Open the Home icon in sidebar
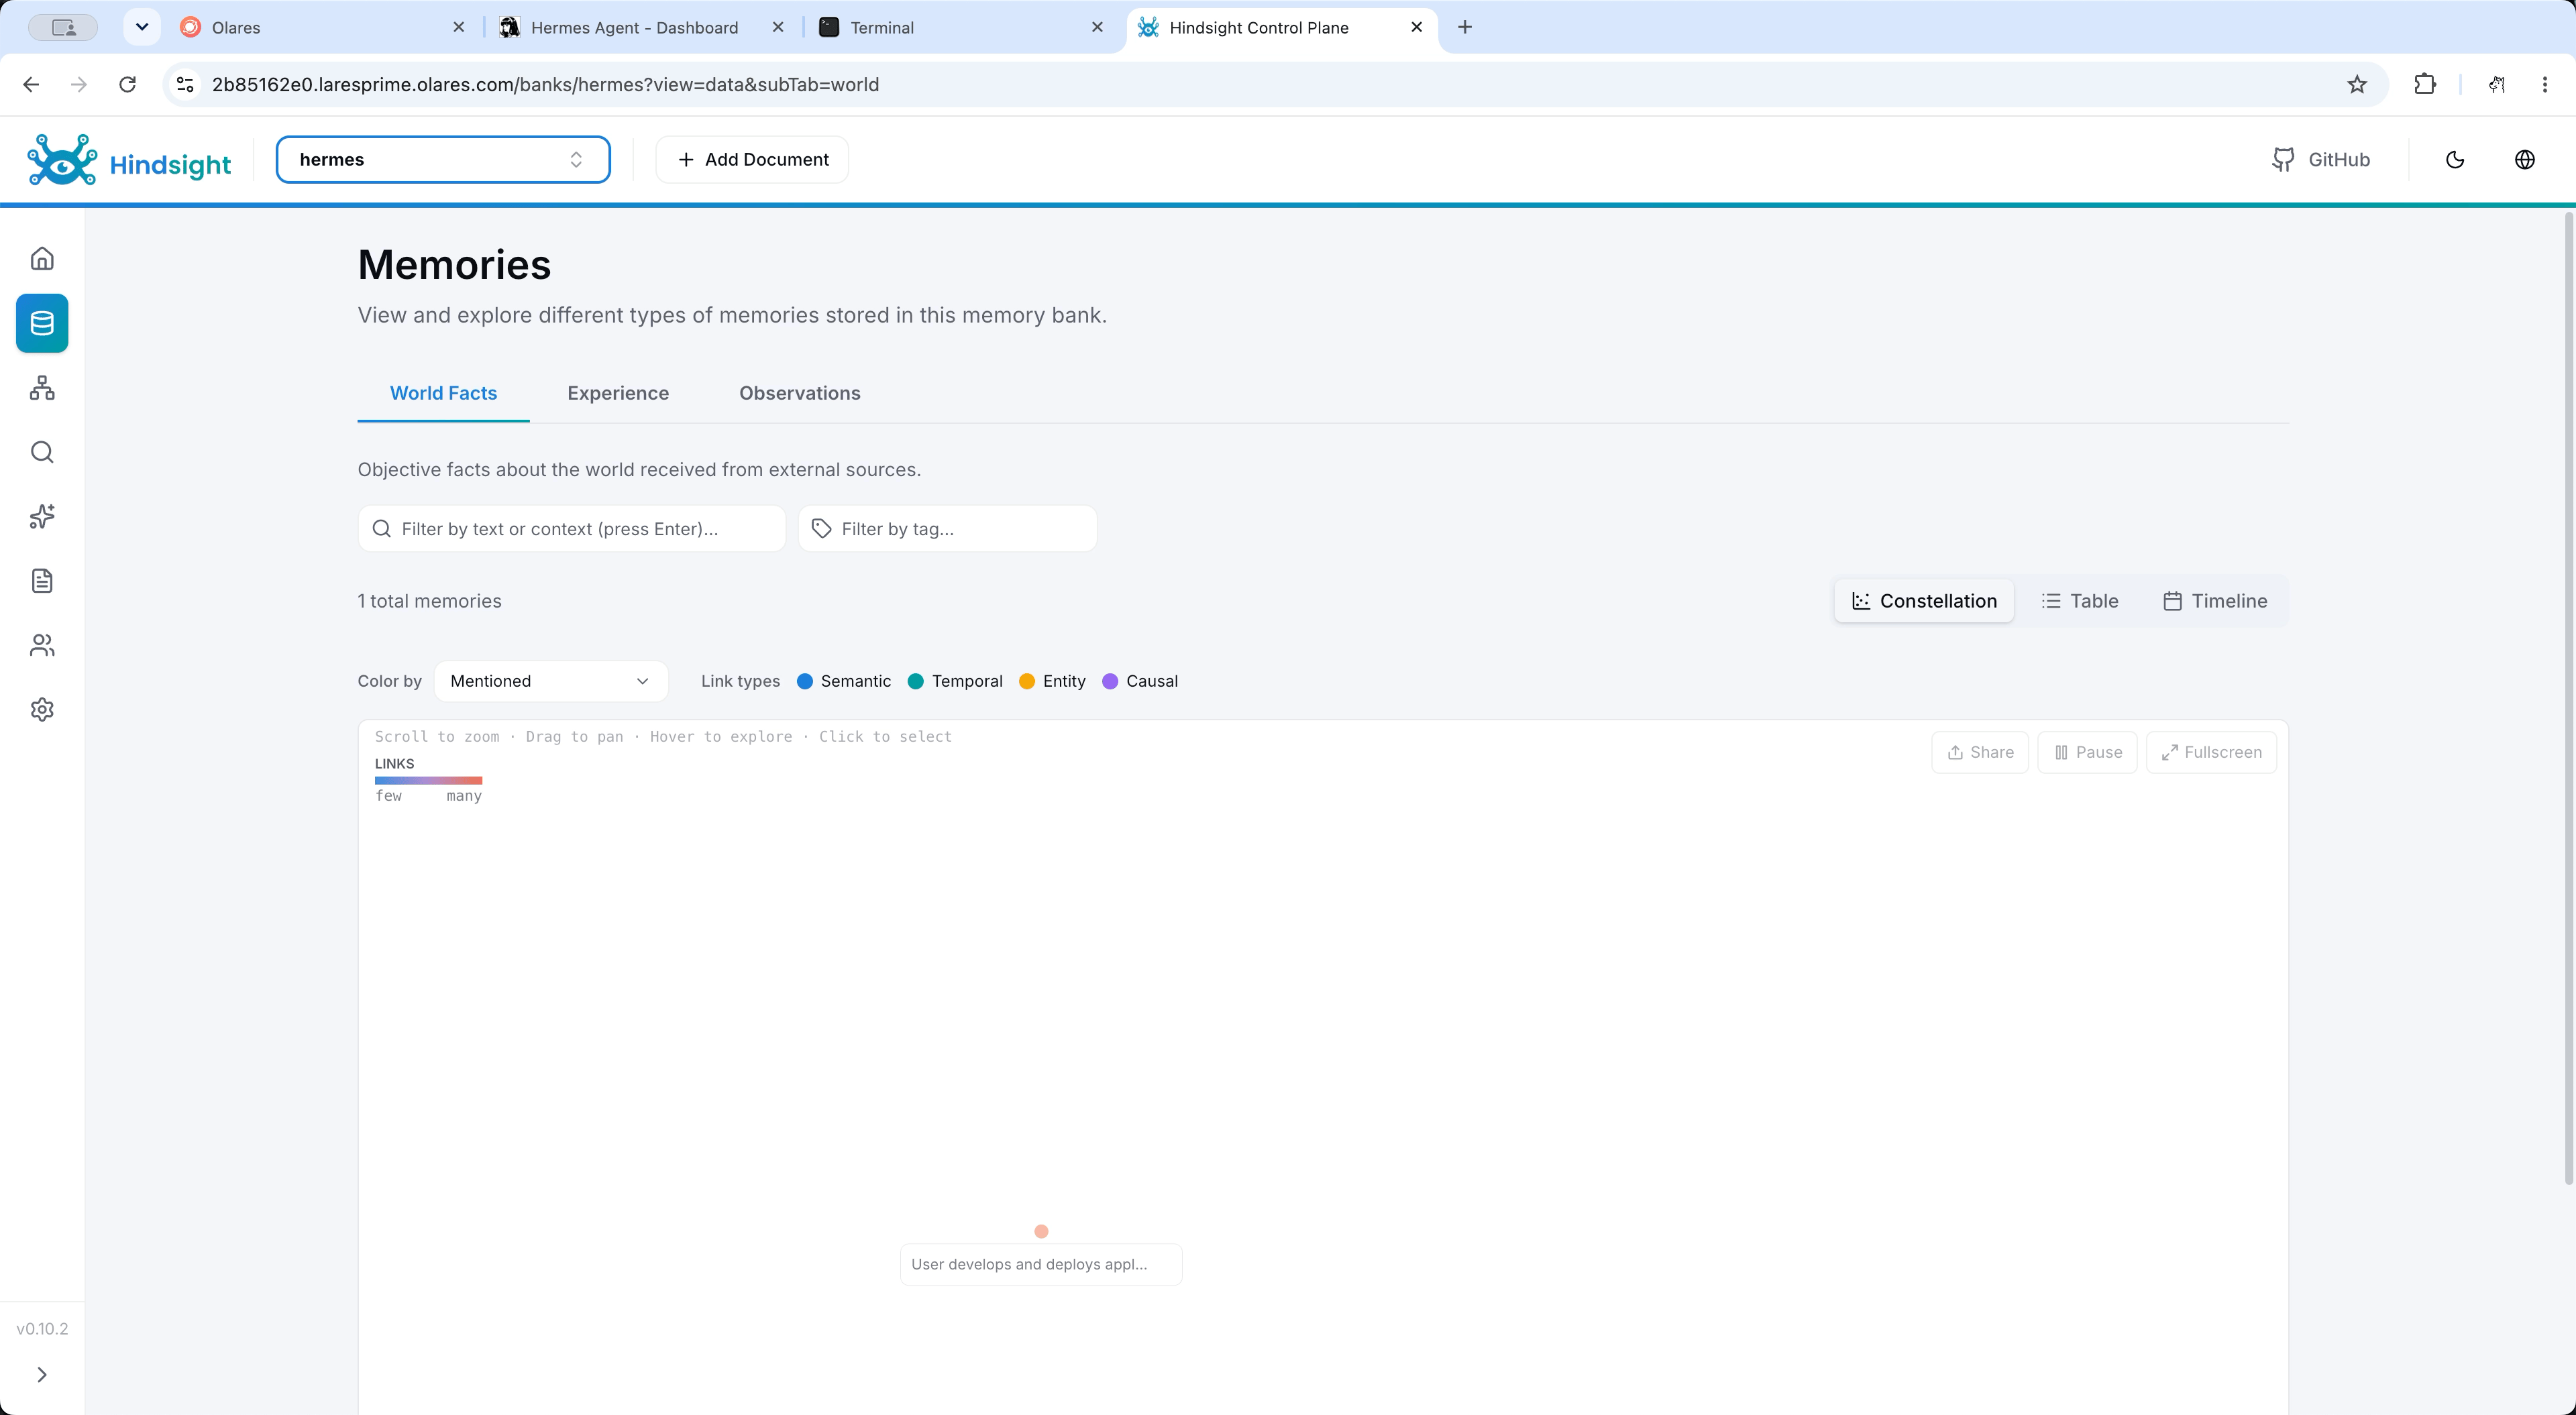2576x1415 pixels. coord(42,259)
